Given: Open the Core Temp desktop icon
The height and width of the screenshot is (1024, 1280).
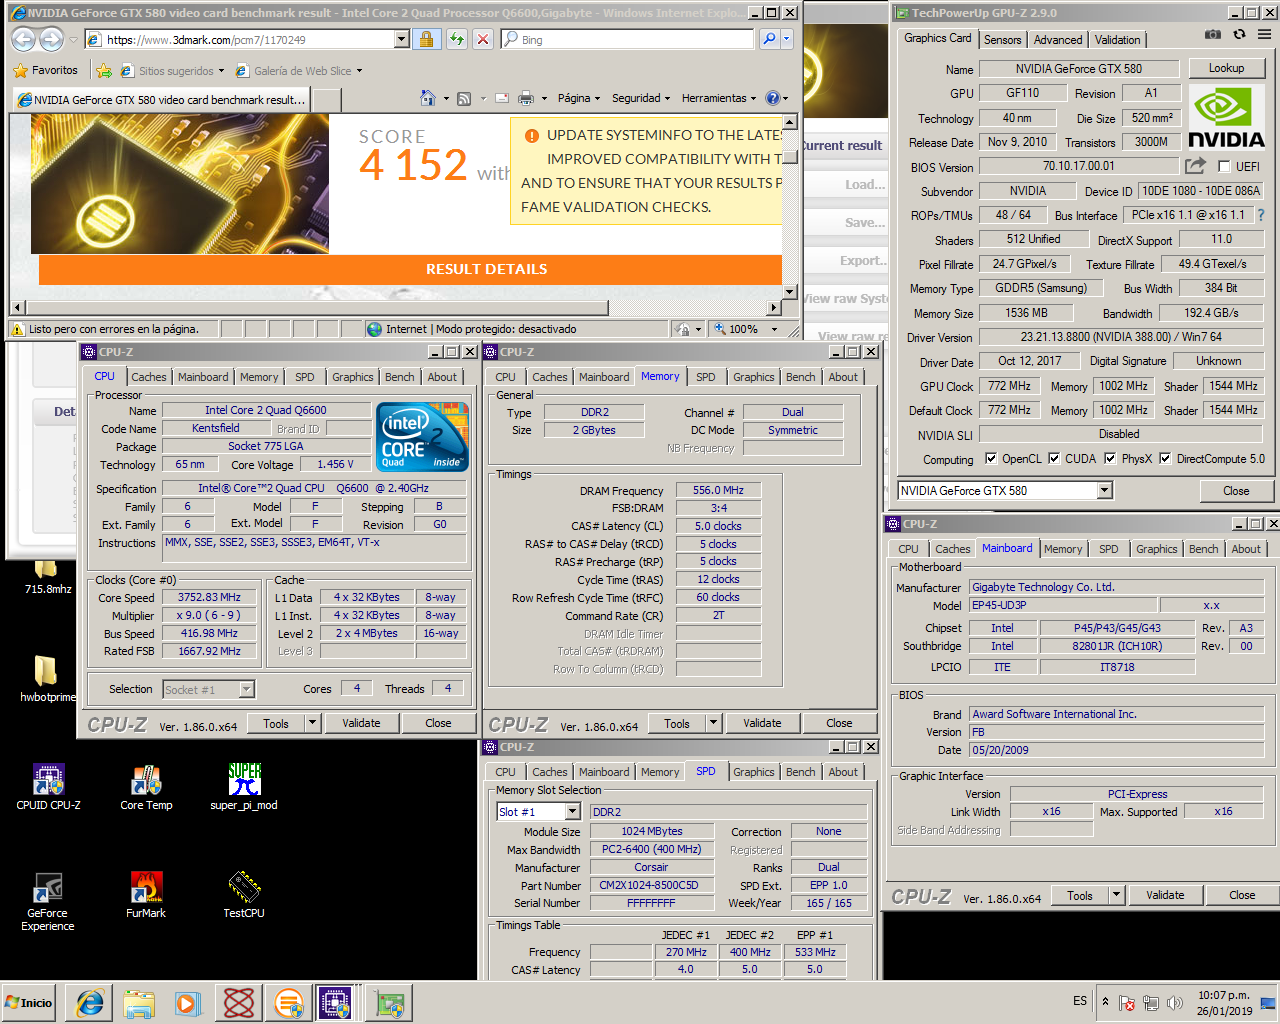Looking at the screenshot, I should (146, 787).
